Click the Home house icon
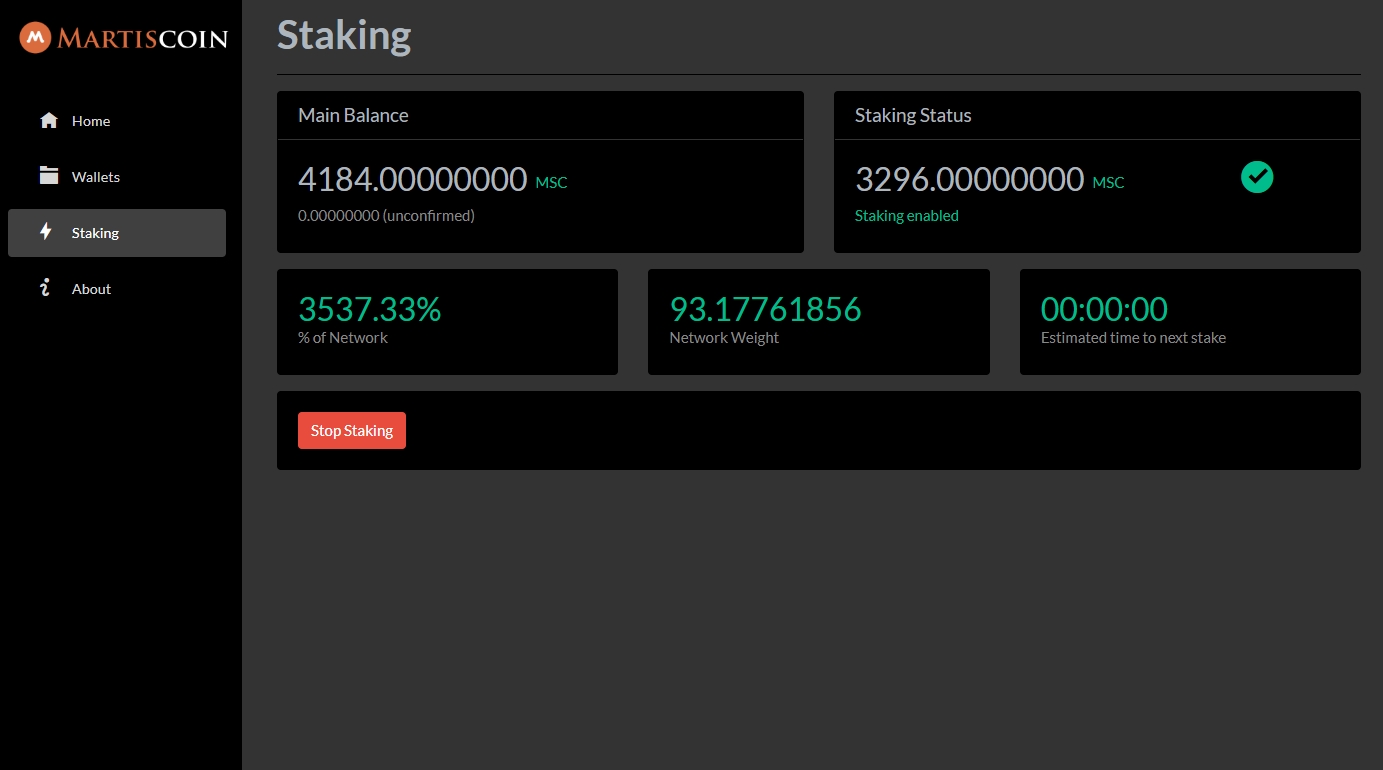 pos(49,121)
